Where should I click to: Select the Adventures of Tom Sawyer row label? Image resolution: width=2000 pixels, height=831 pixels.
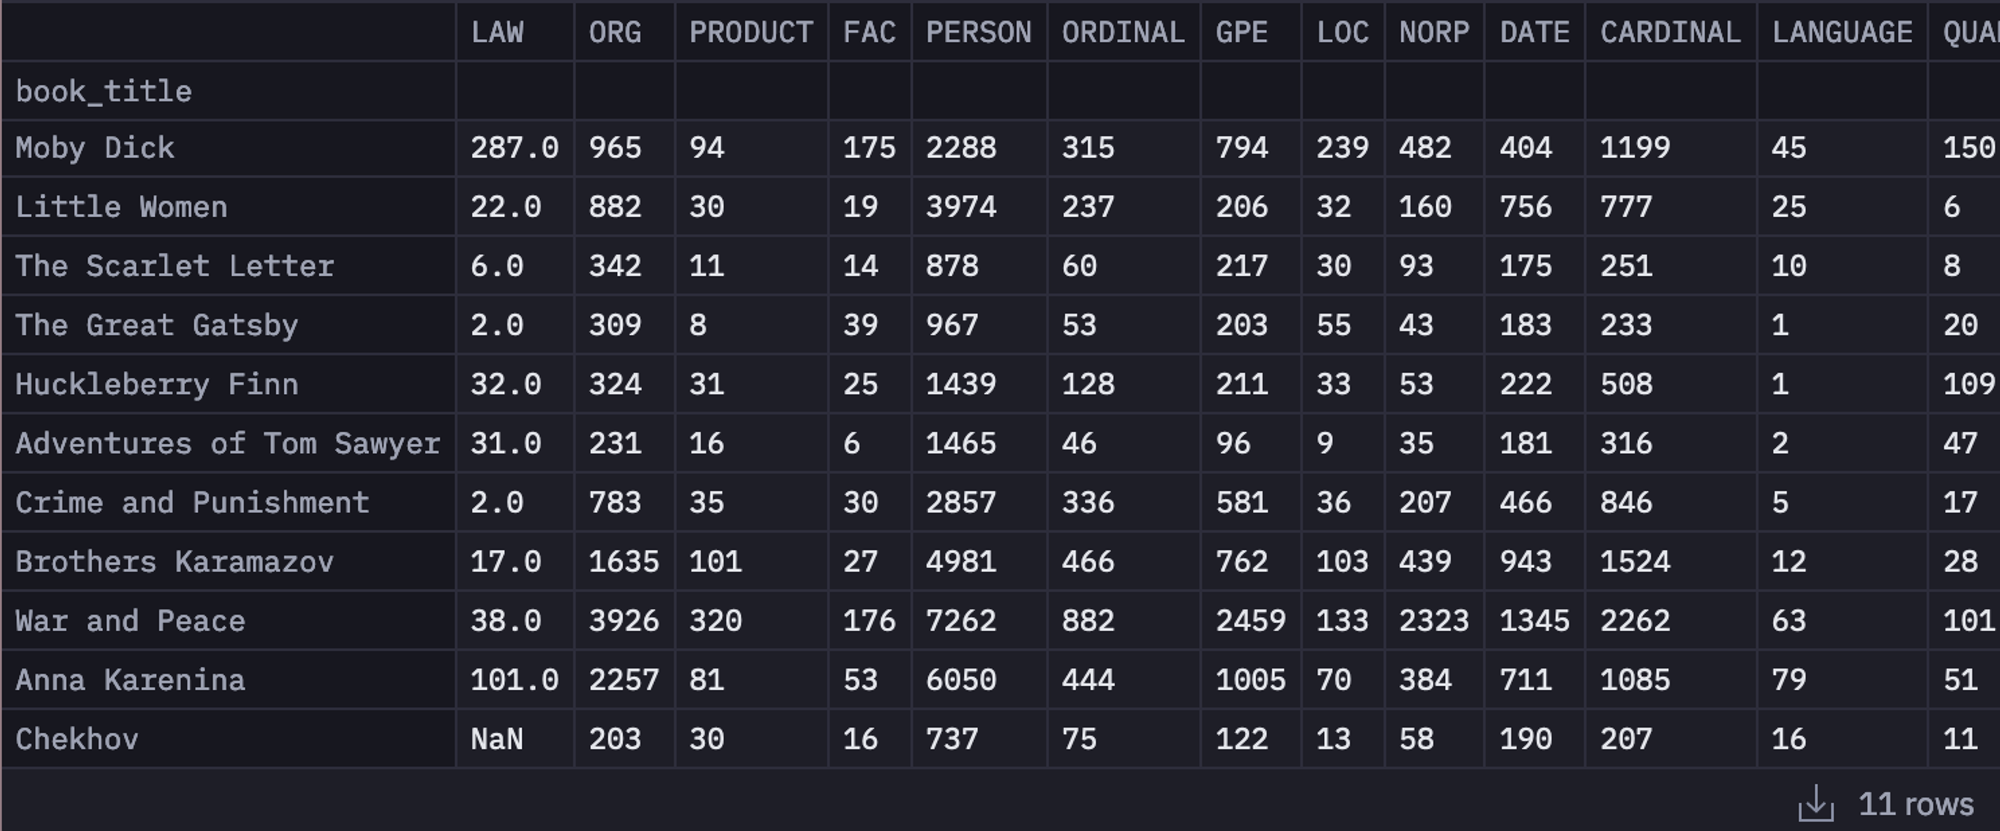(228, 443)
